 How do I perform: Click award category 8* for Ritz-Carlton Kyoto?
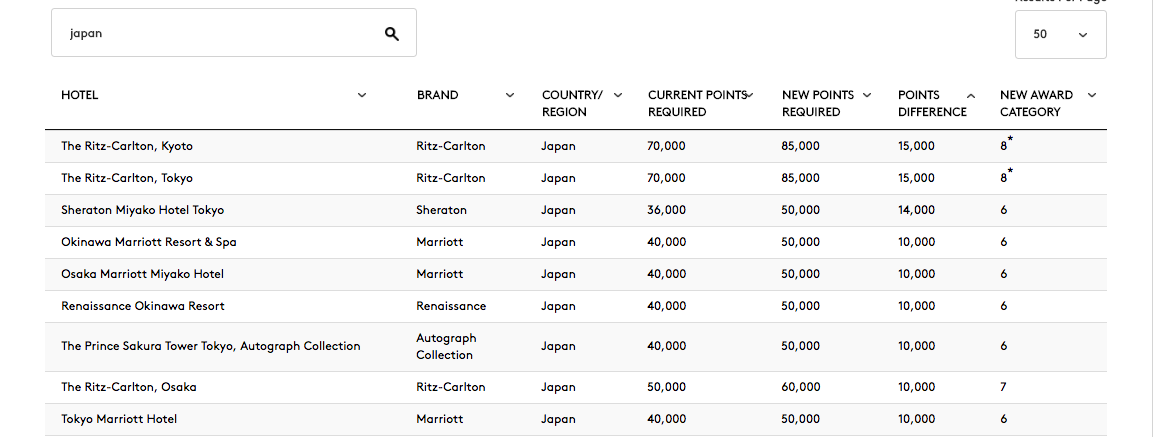click(x=1007, y=144)
